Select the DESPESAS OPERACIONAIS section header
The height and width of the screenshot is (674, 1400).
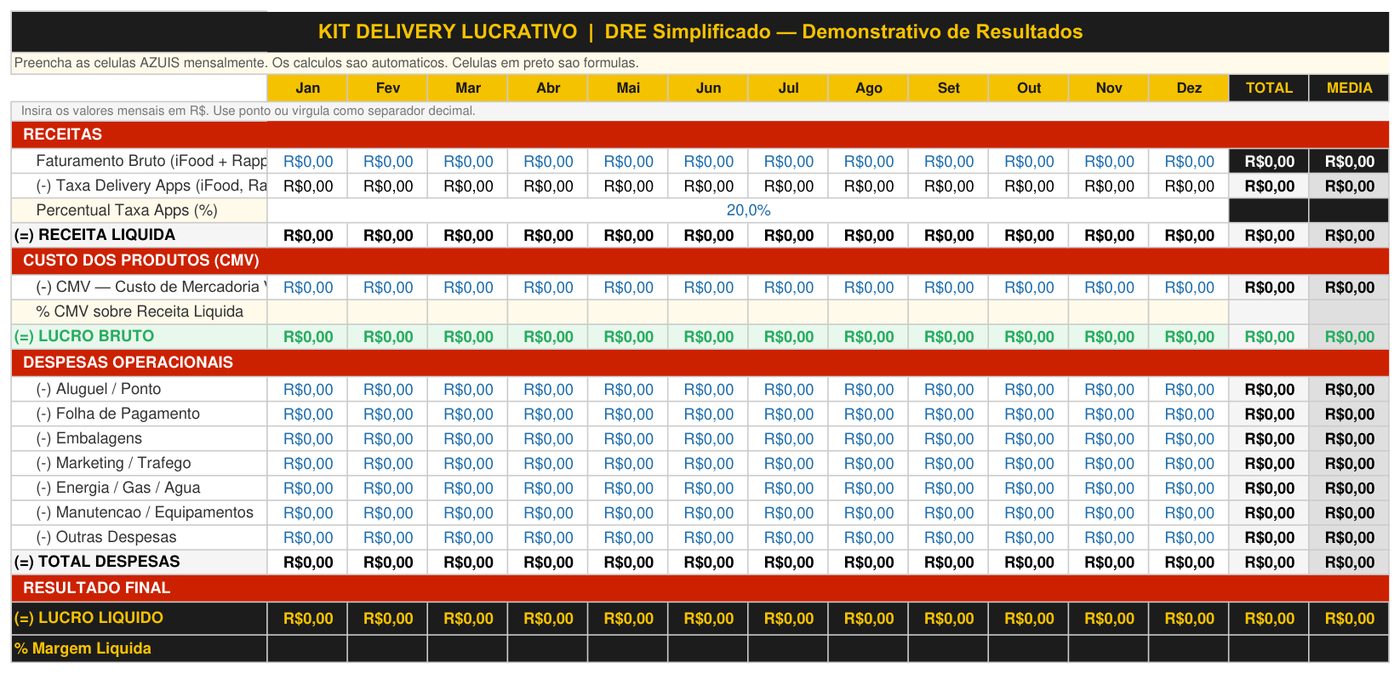click(700, 363)
